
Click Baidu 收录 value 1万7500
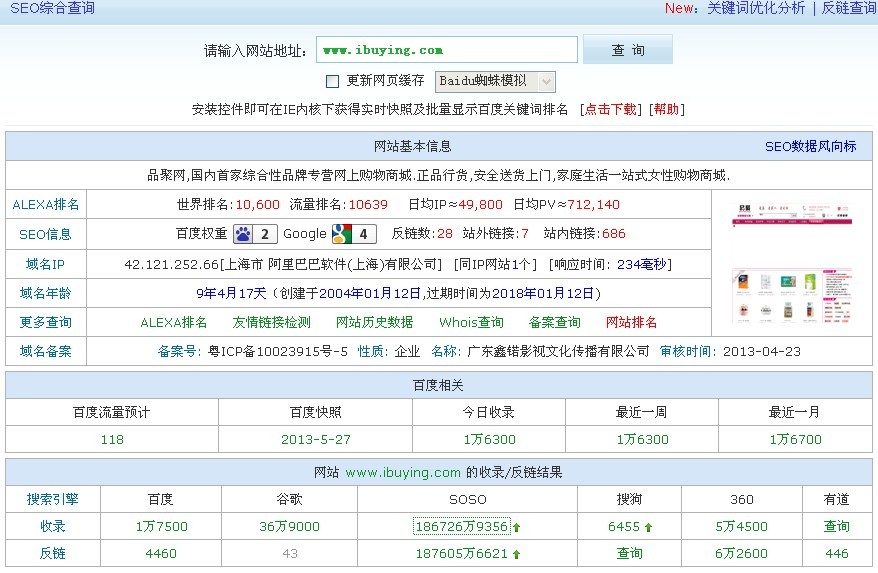tap(161, 527)
